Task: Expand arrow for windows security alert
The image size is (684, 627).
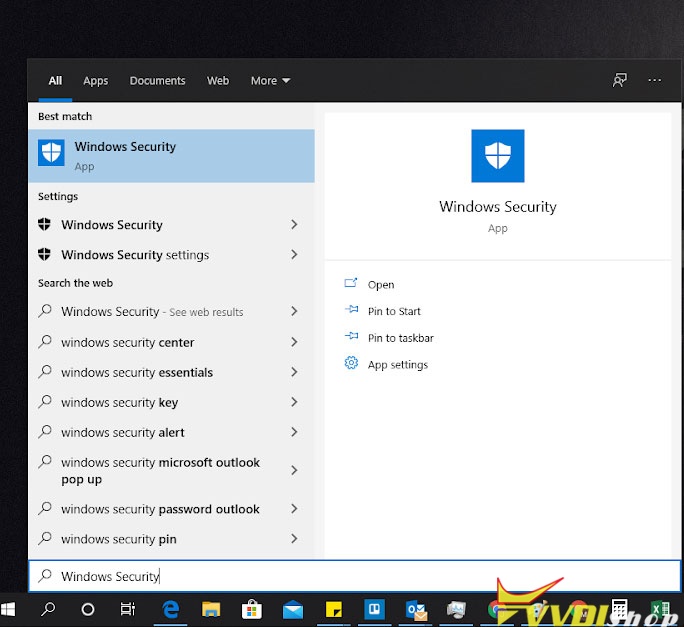Action: 294,432
